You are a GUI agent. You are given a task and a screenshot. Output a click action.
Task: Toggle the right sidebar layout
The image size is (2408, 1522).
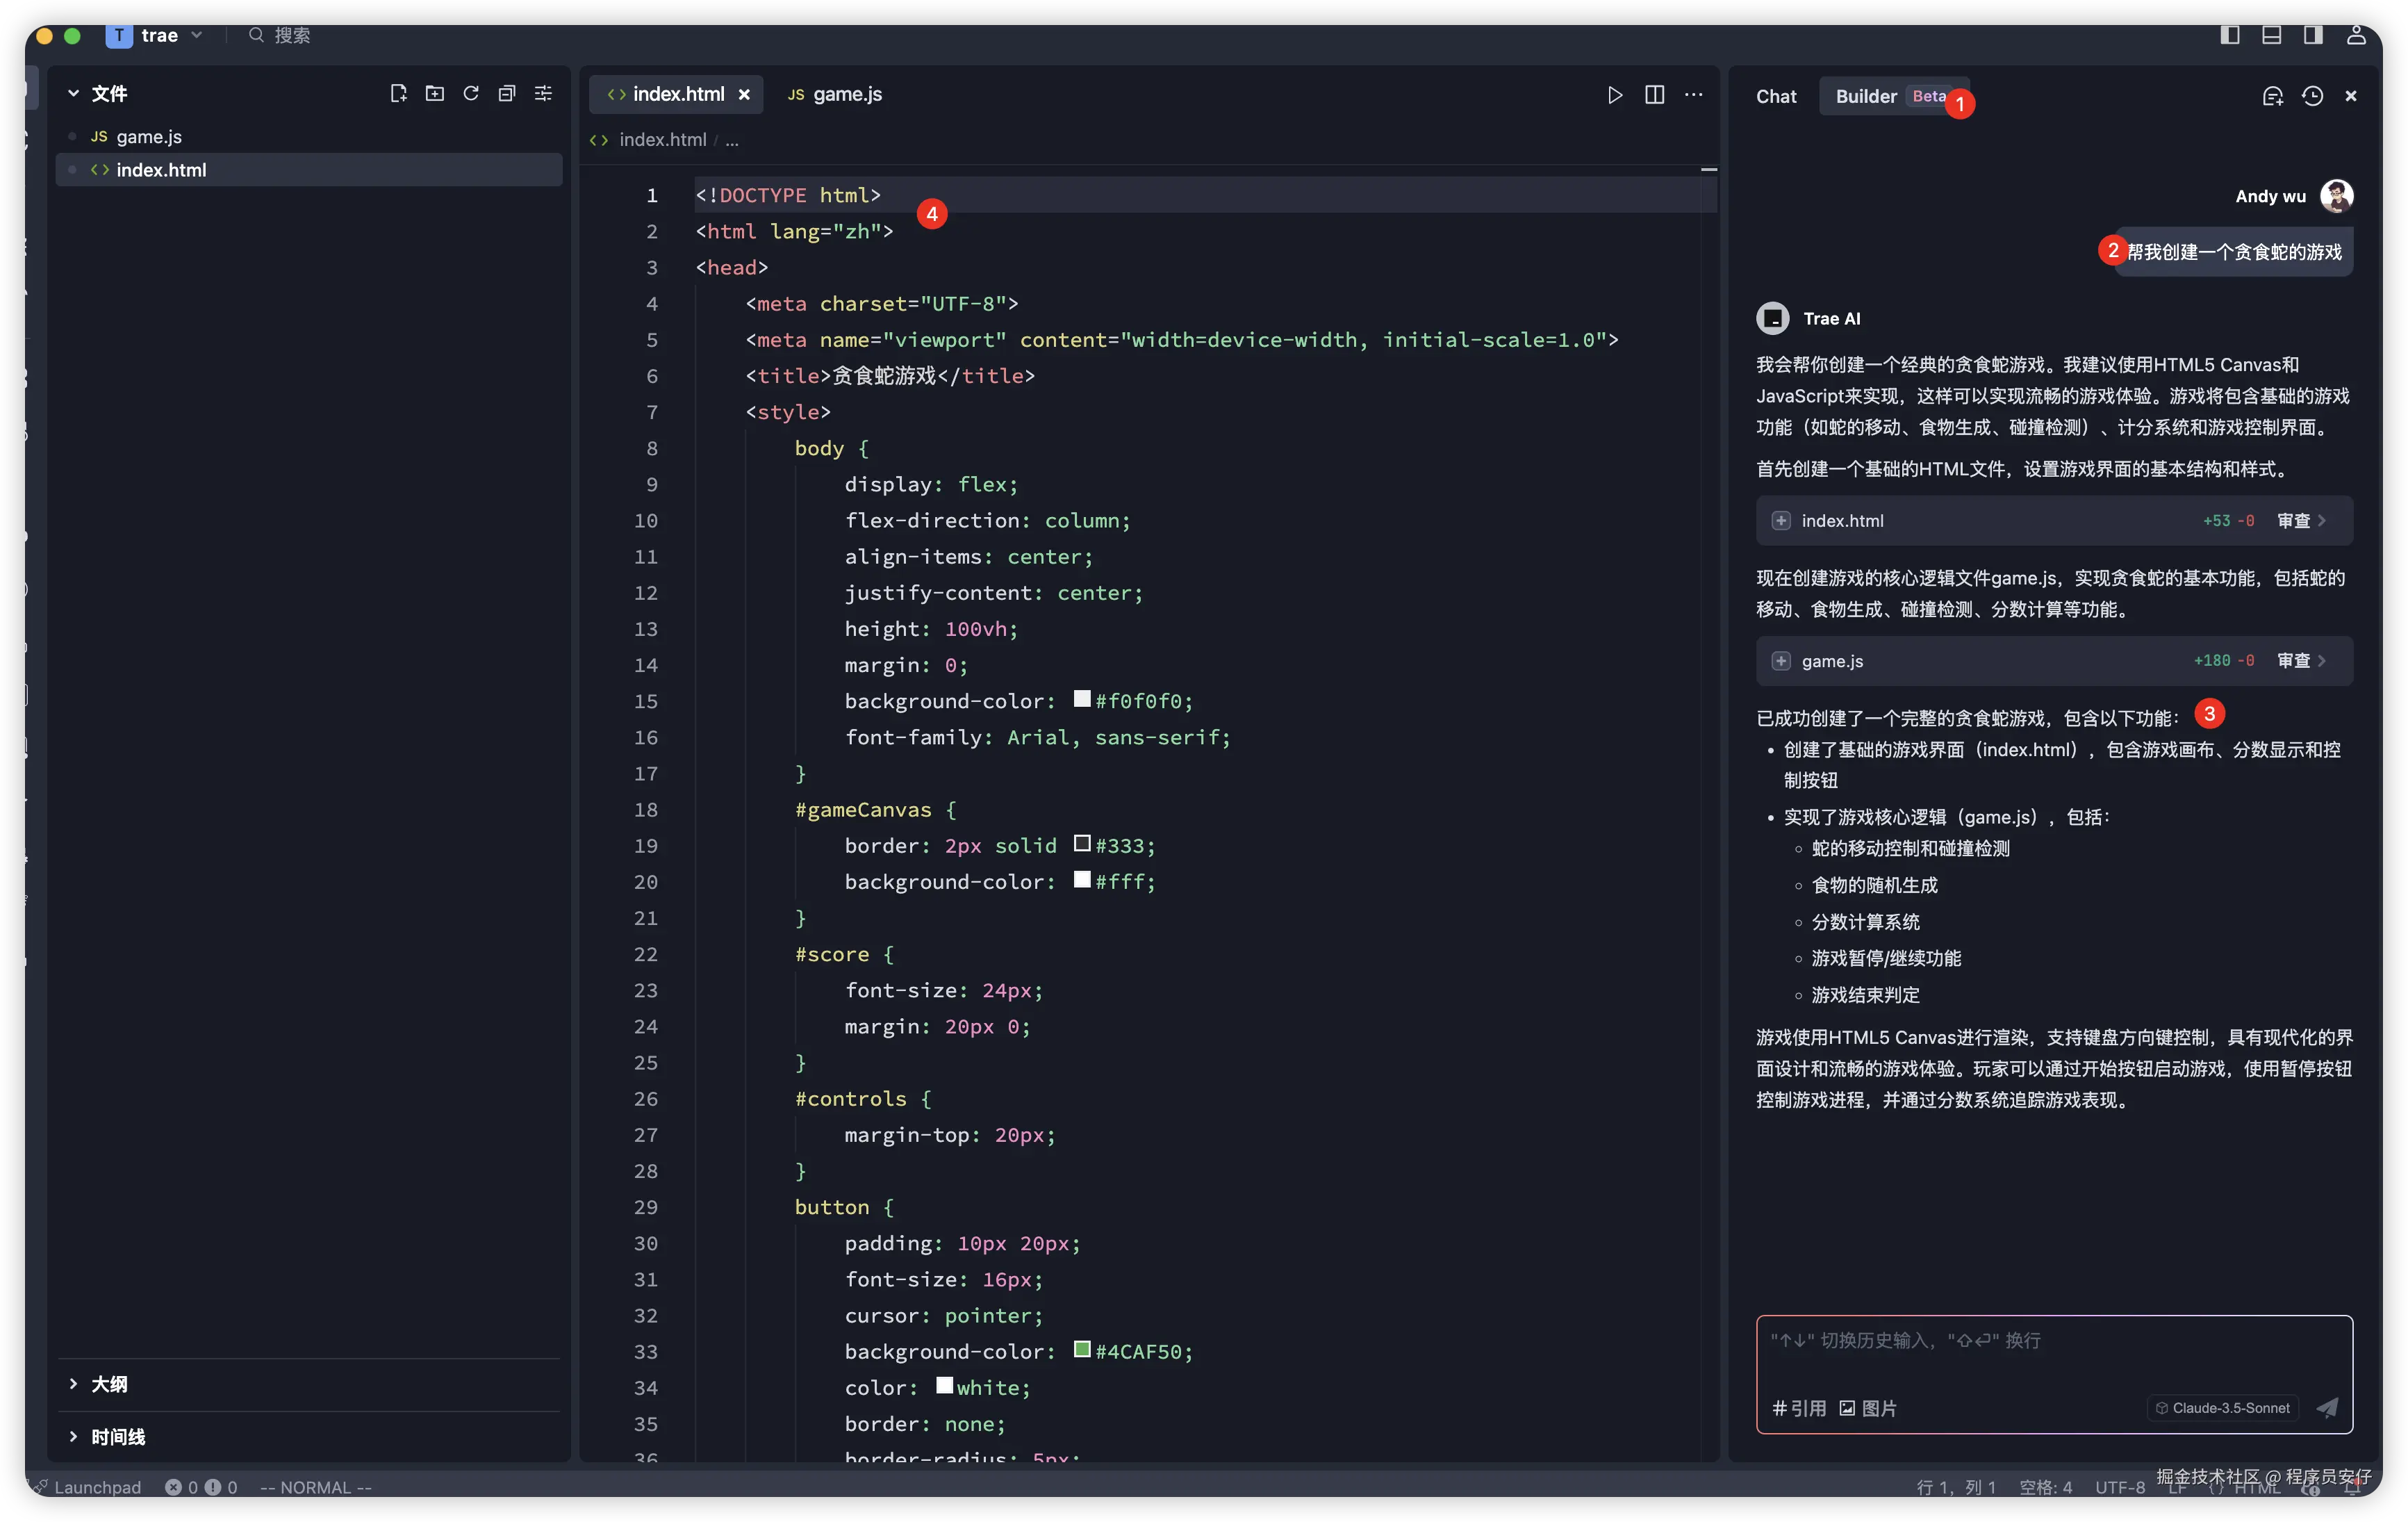click(x=2313, y=35)
